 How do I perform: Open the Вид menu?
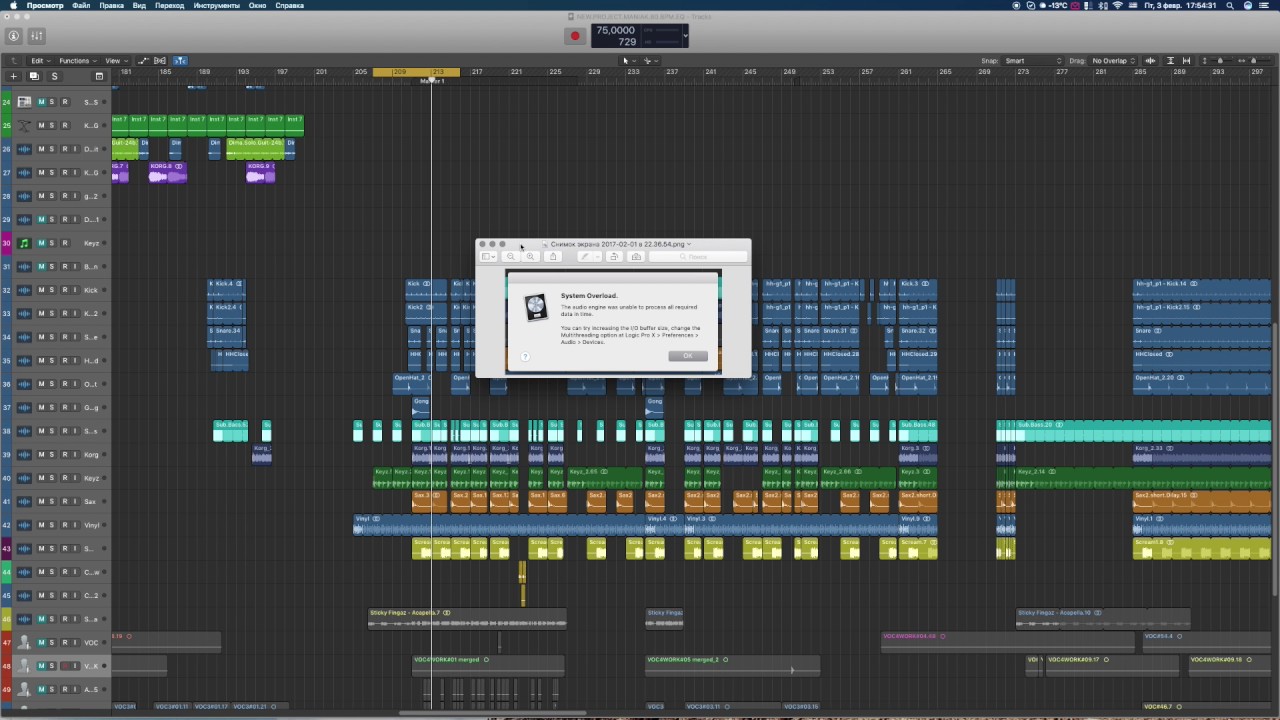point(139,5)
